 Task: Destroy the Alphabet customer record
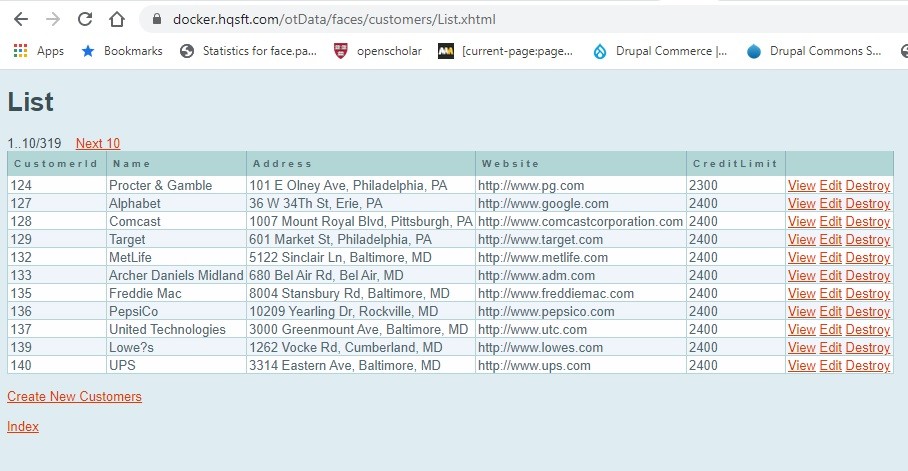tap(867, 203)
